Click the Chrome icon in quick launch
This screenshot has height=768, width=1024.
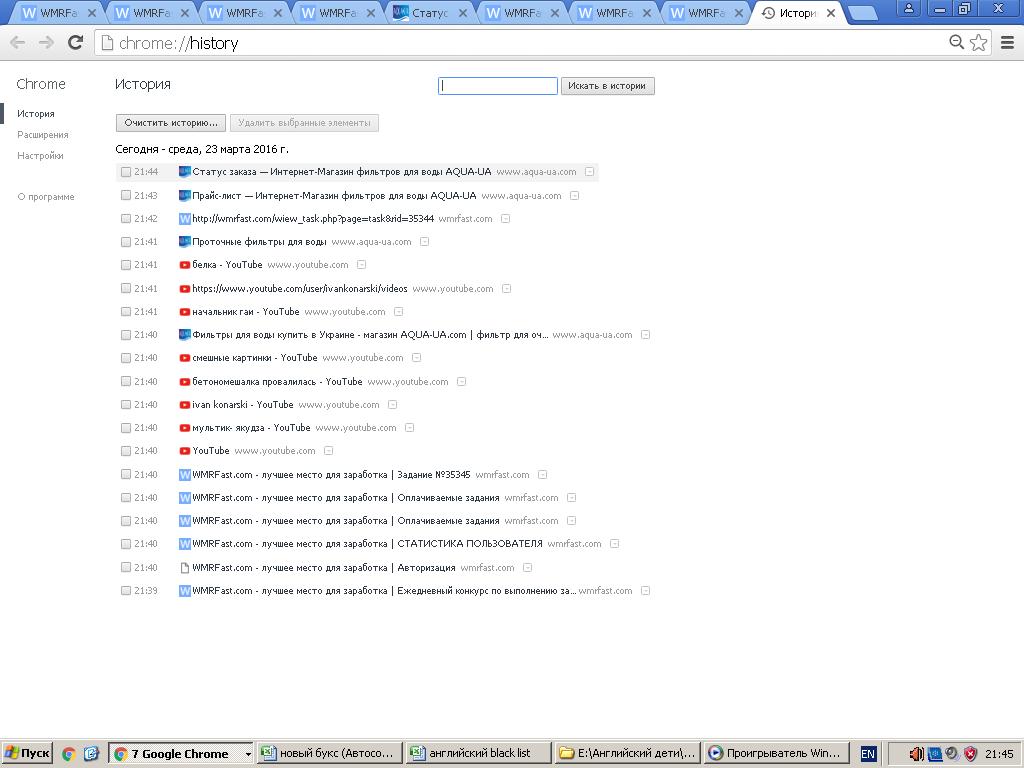(69, 754)
